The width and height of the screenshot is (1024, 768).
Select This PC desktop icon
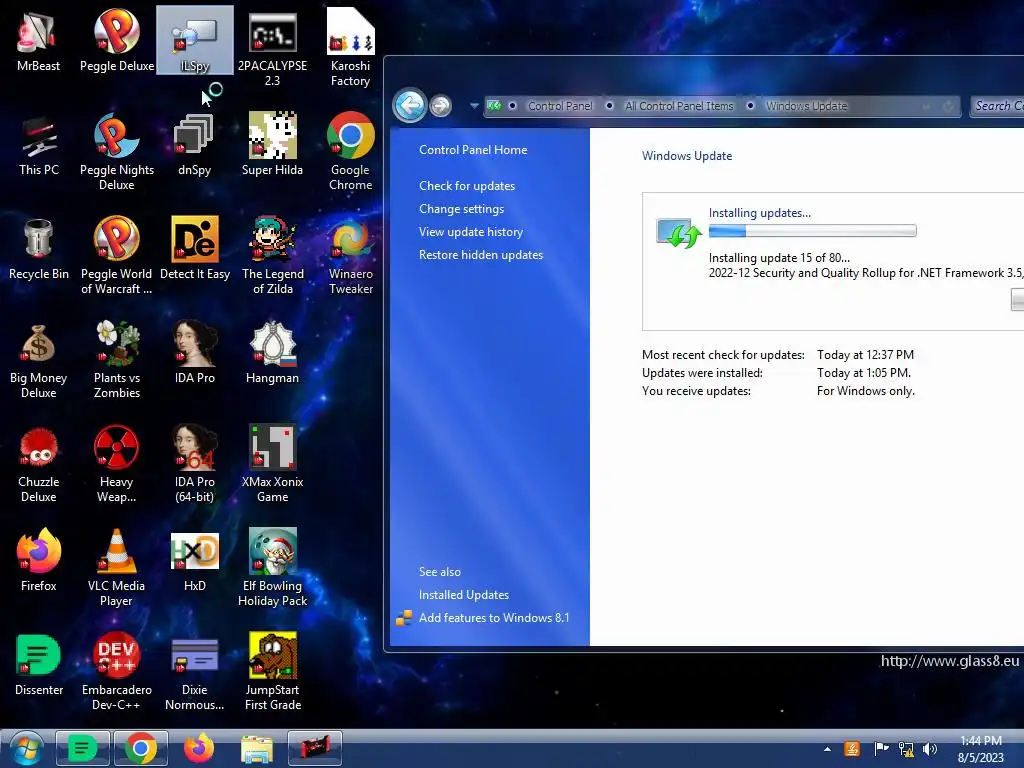click(x=39, y=145)
